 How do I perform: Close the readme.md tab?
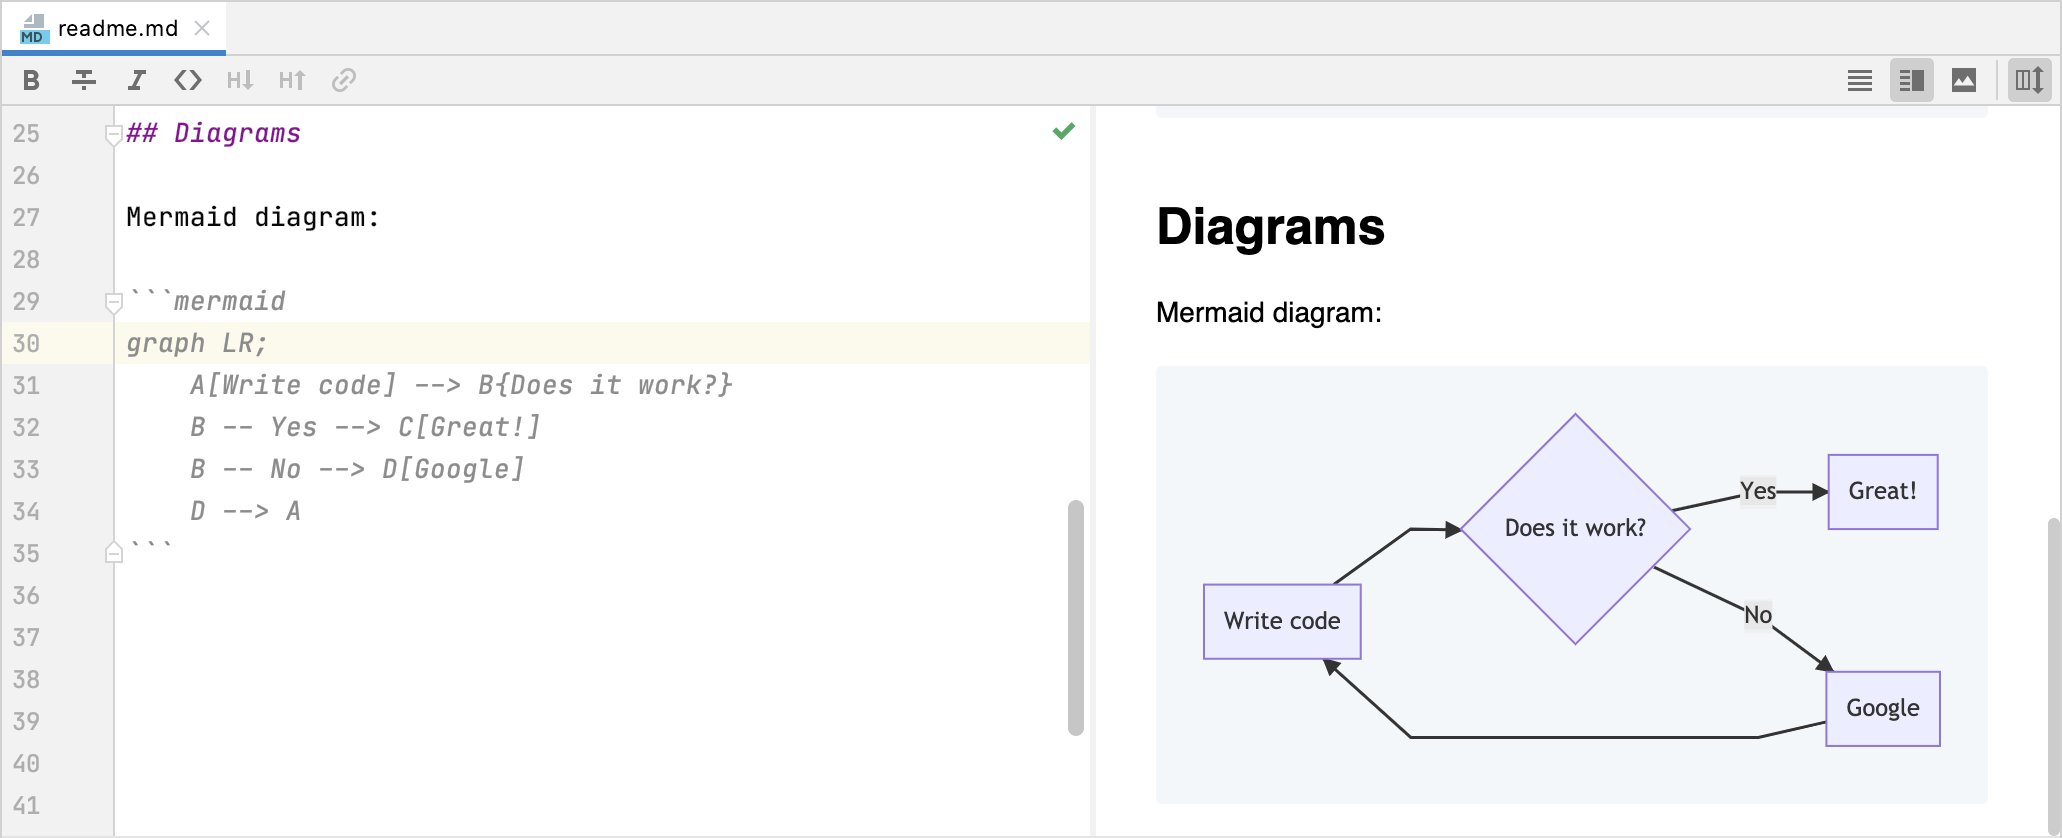202,28
